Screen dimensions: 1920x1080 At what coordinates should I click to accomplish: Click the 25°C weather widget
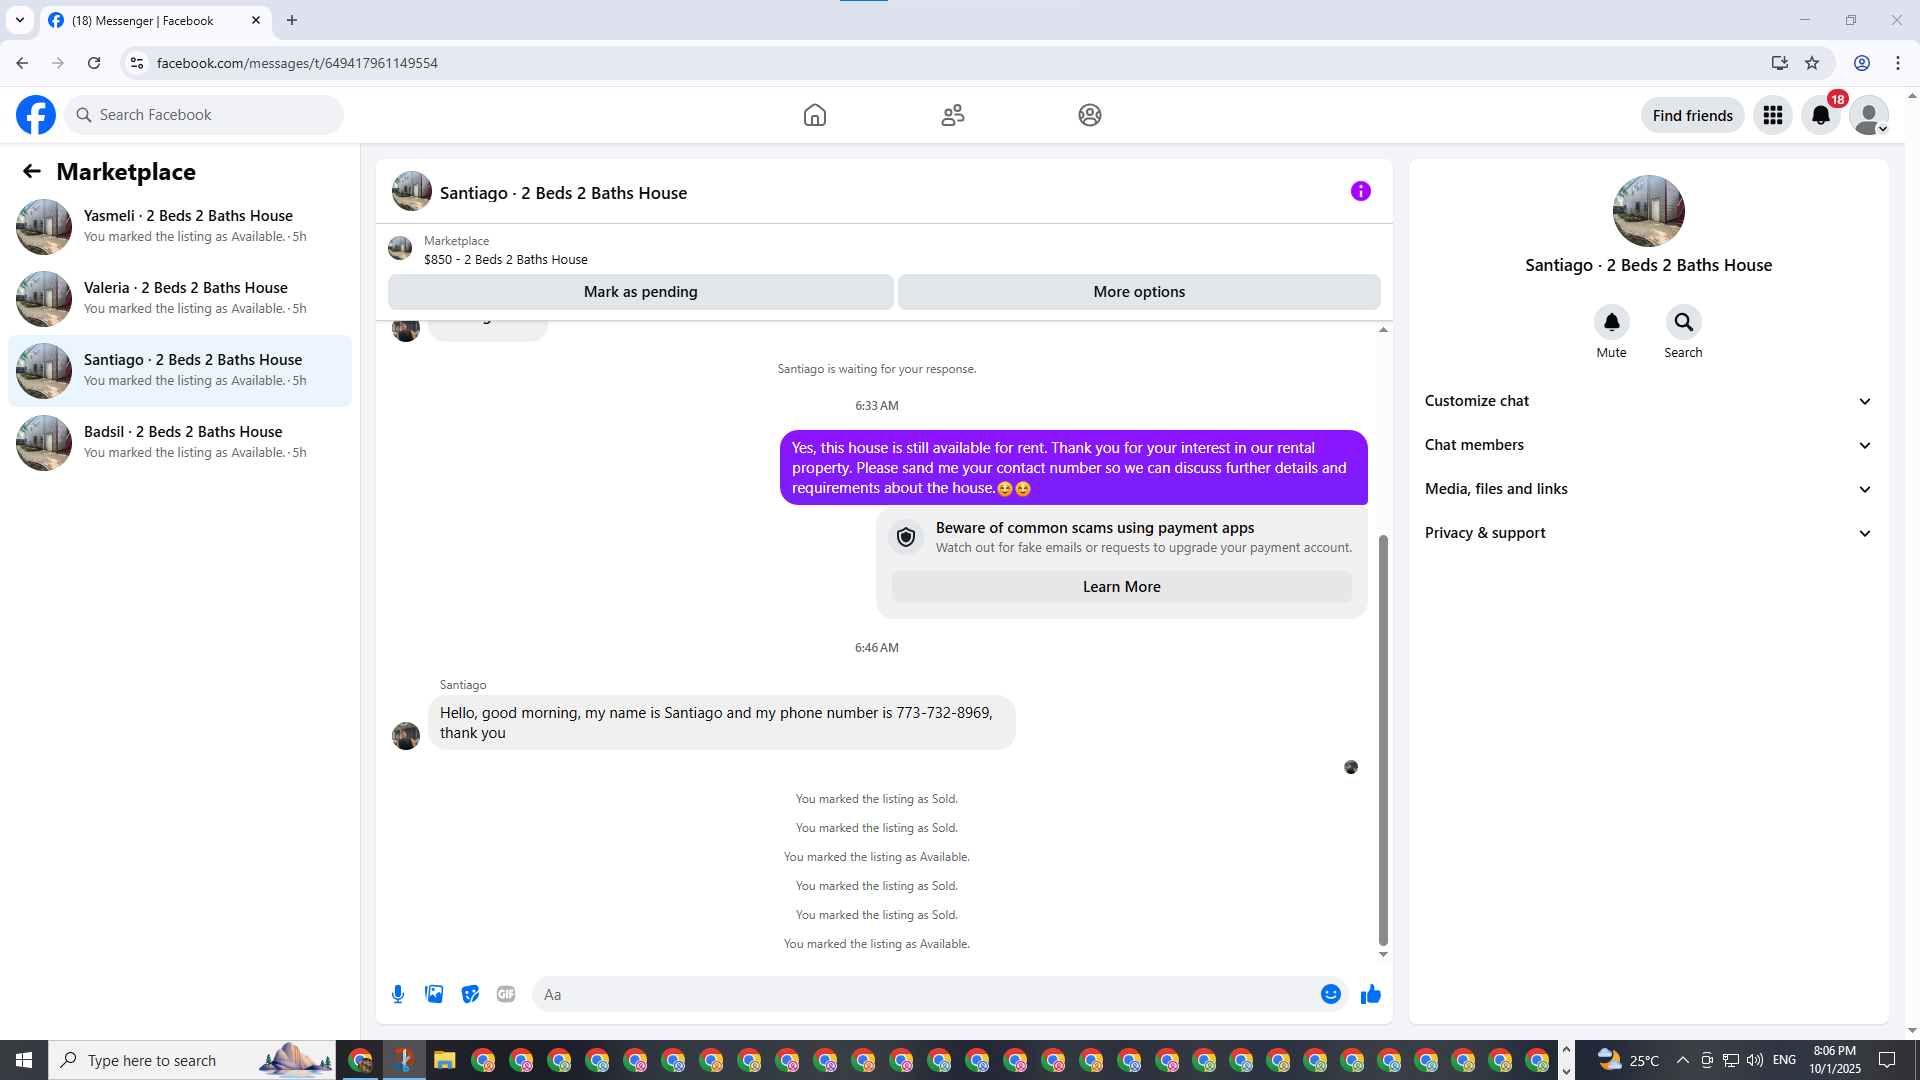(x=1628, y=1060)
